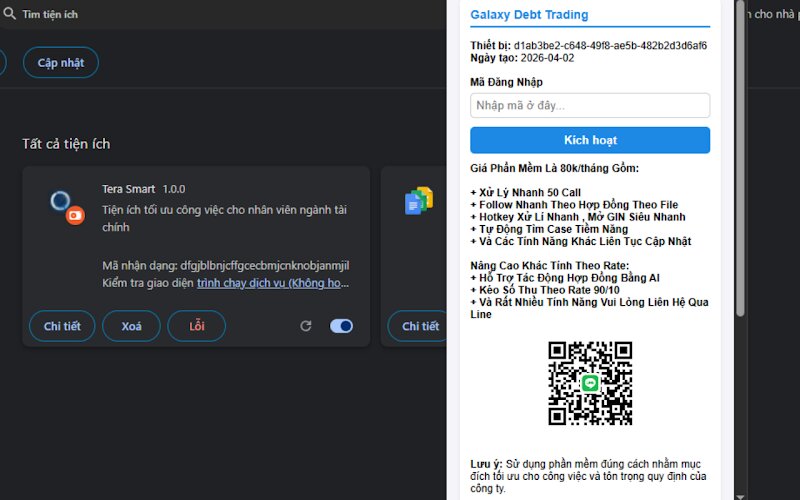This screenshot has height=500, width=800.
Task: Click the Ngày tạo 2026-04-02 text
Action: [x=522, y=58]
